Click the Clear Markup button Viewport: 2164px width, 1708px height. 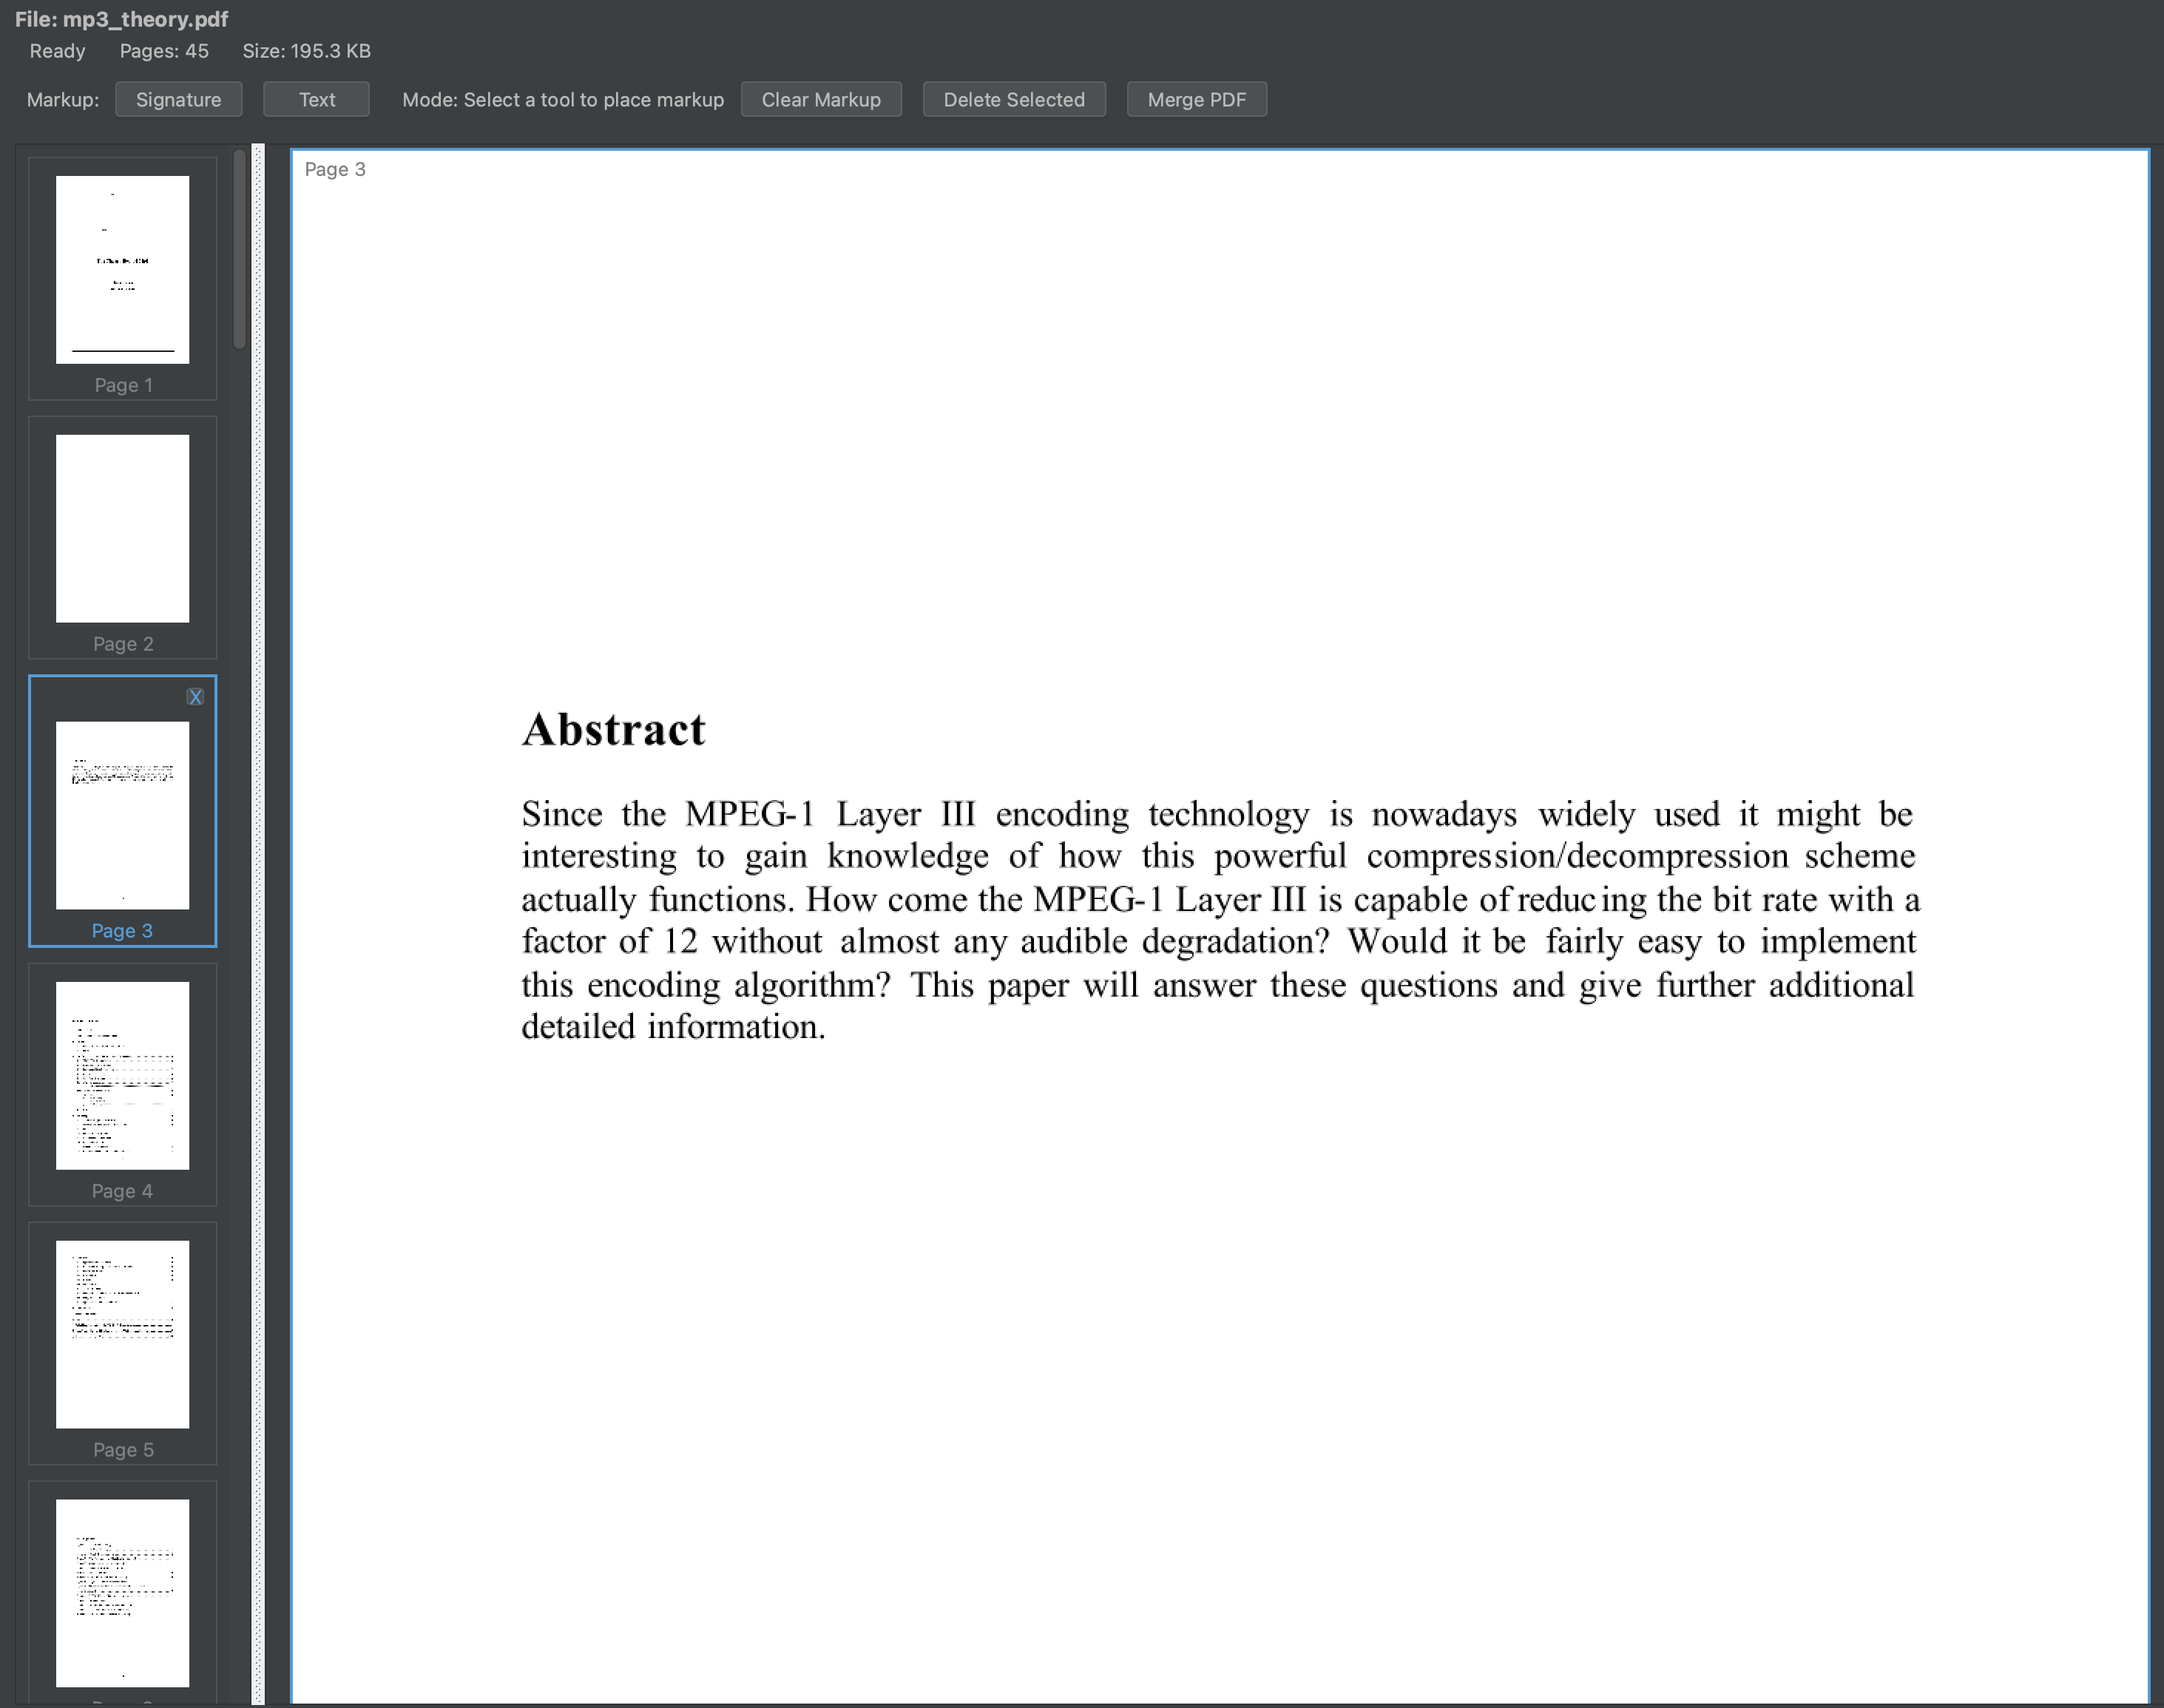pos(821,99)
